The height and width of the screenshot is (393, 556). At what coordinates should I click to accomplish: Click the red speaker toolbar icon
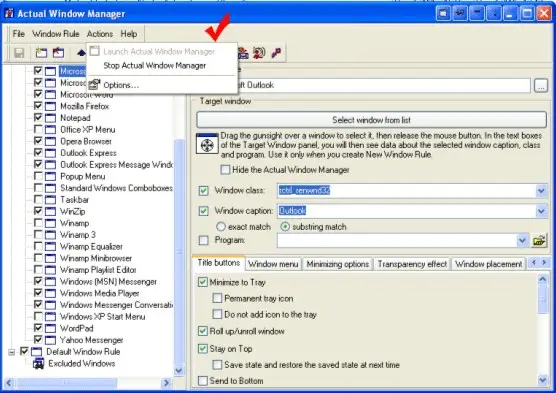[259, 53]
